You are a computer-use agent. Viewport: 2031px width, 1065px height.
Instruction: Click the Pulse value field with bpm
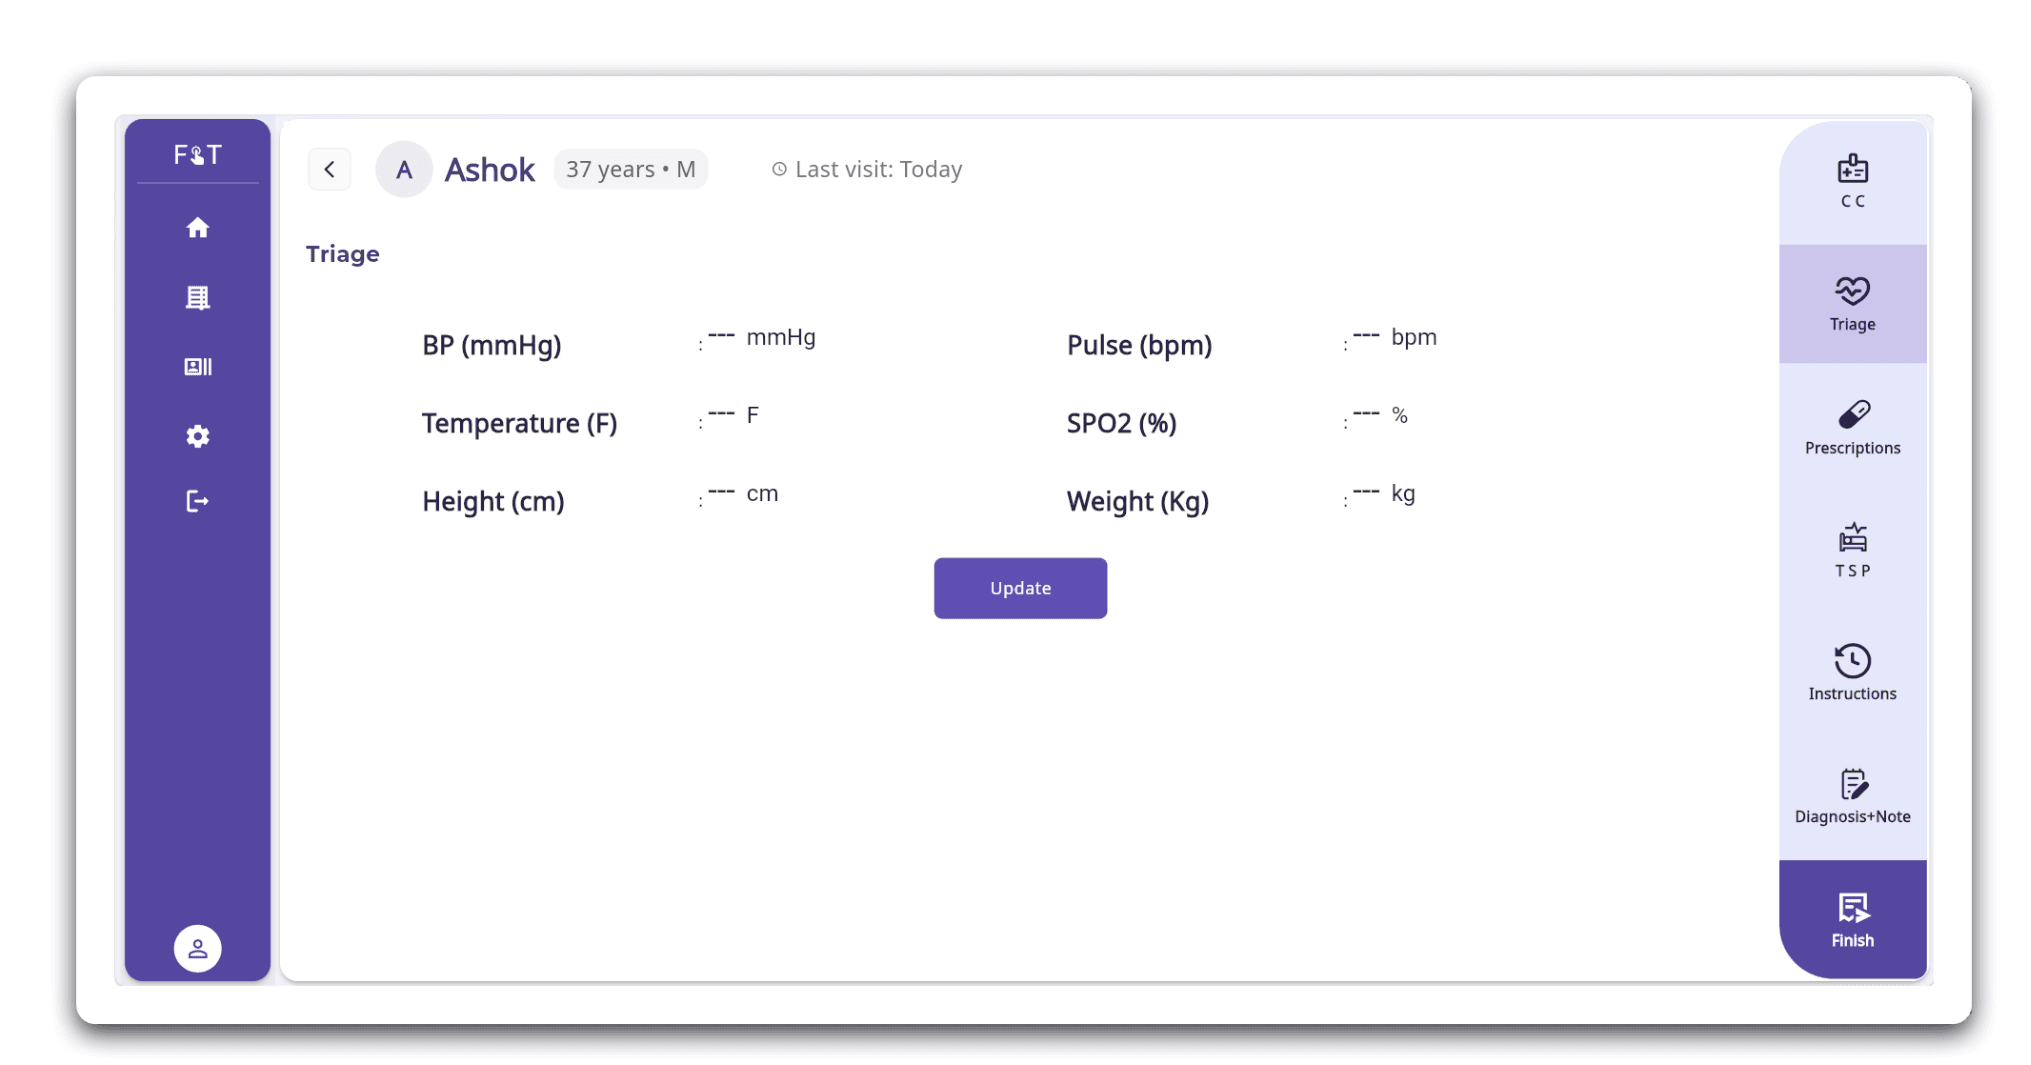click(x=1394, y=337)
